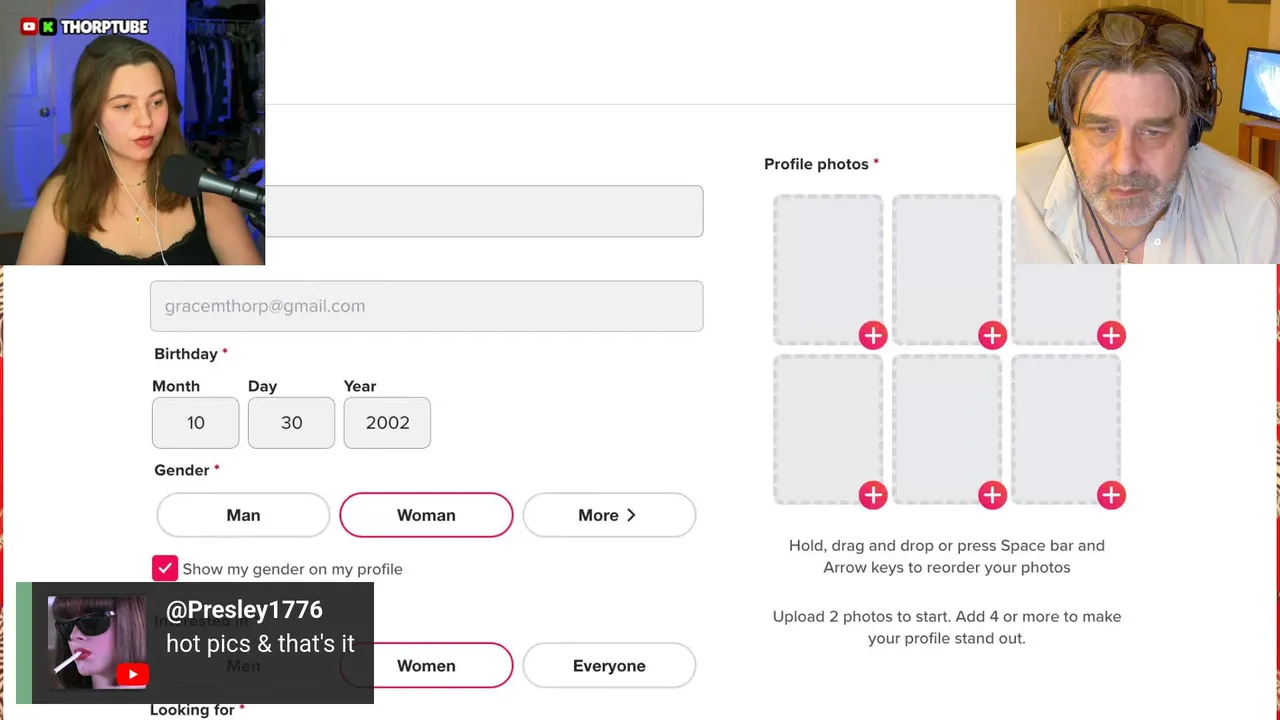Click the name input field above email

[x=484, y=211]
